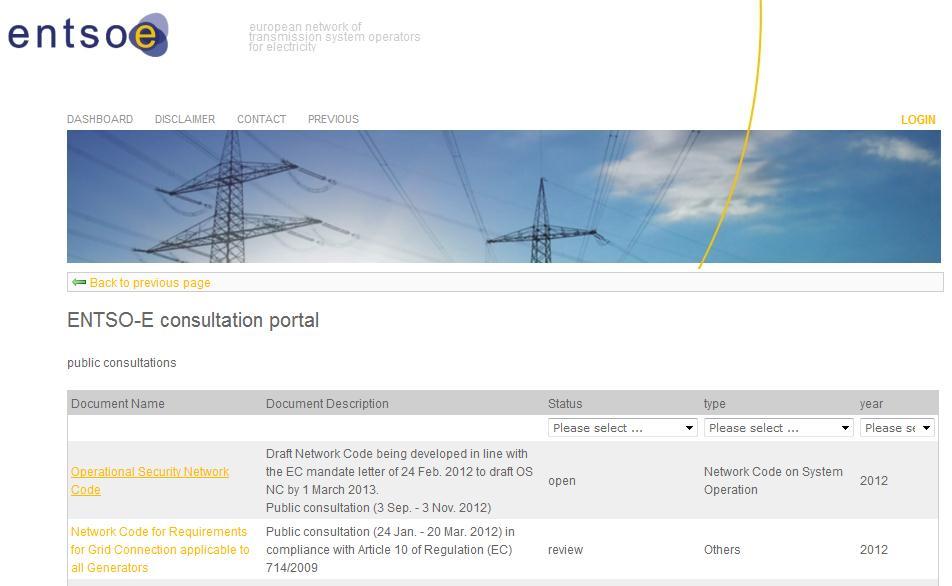This screenshot has width=952, height=586.
Task: Open the type filter dropdown
Action: [778, 428]
